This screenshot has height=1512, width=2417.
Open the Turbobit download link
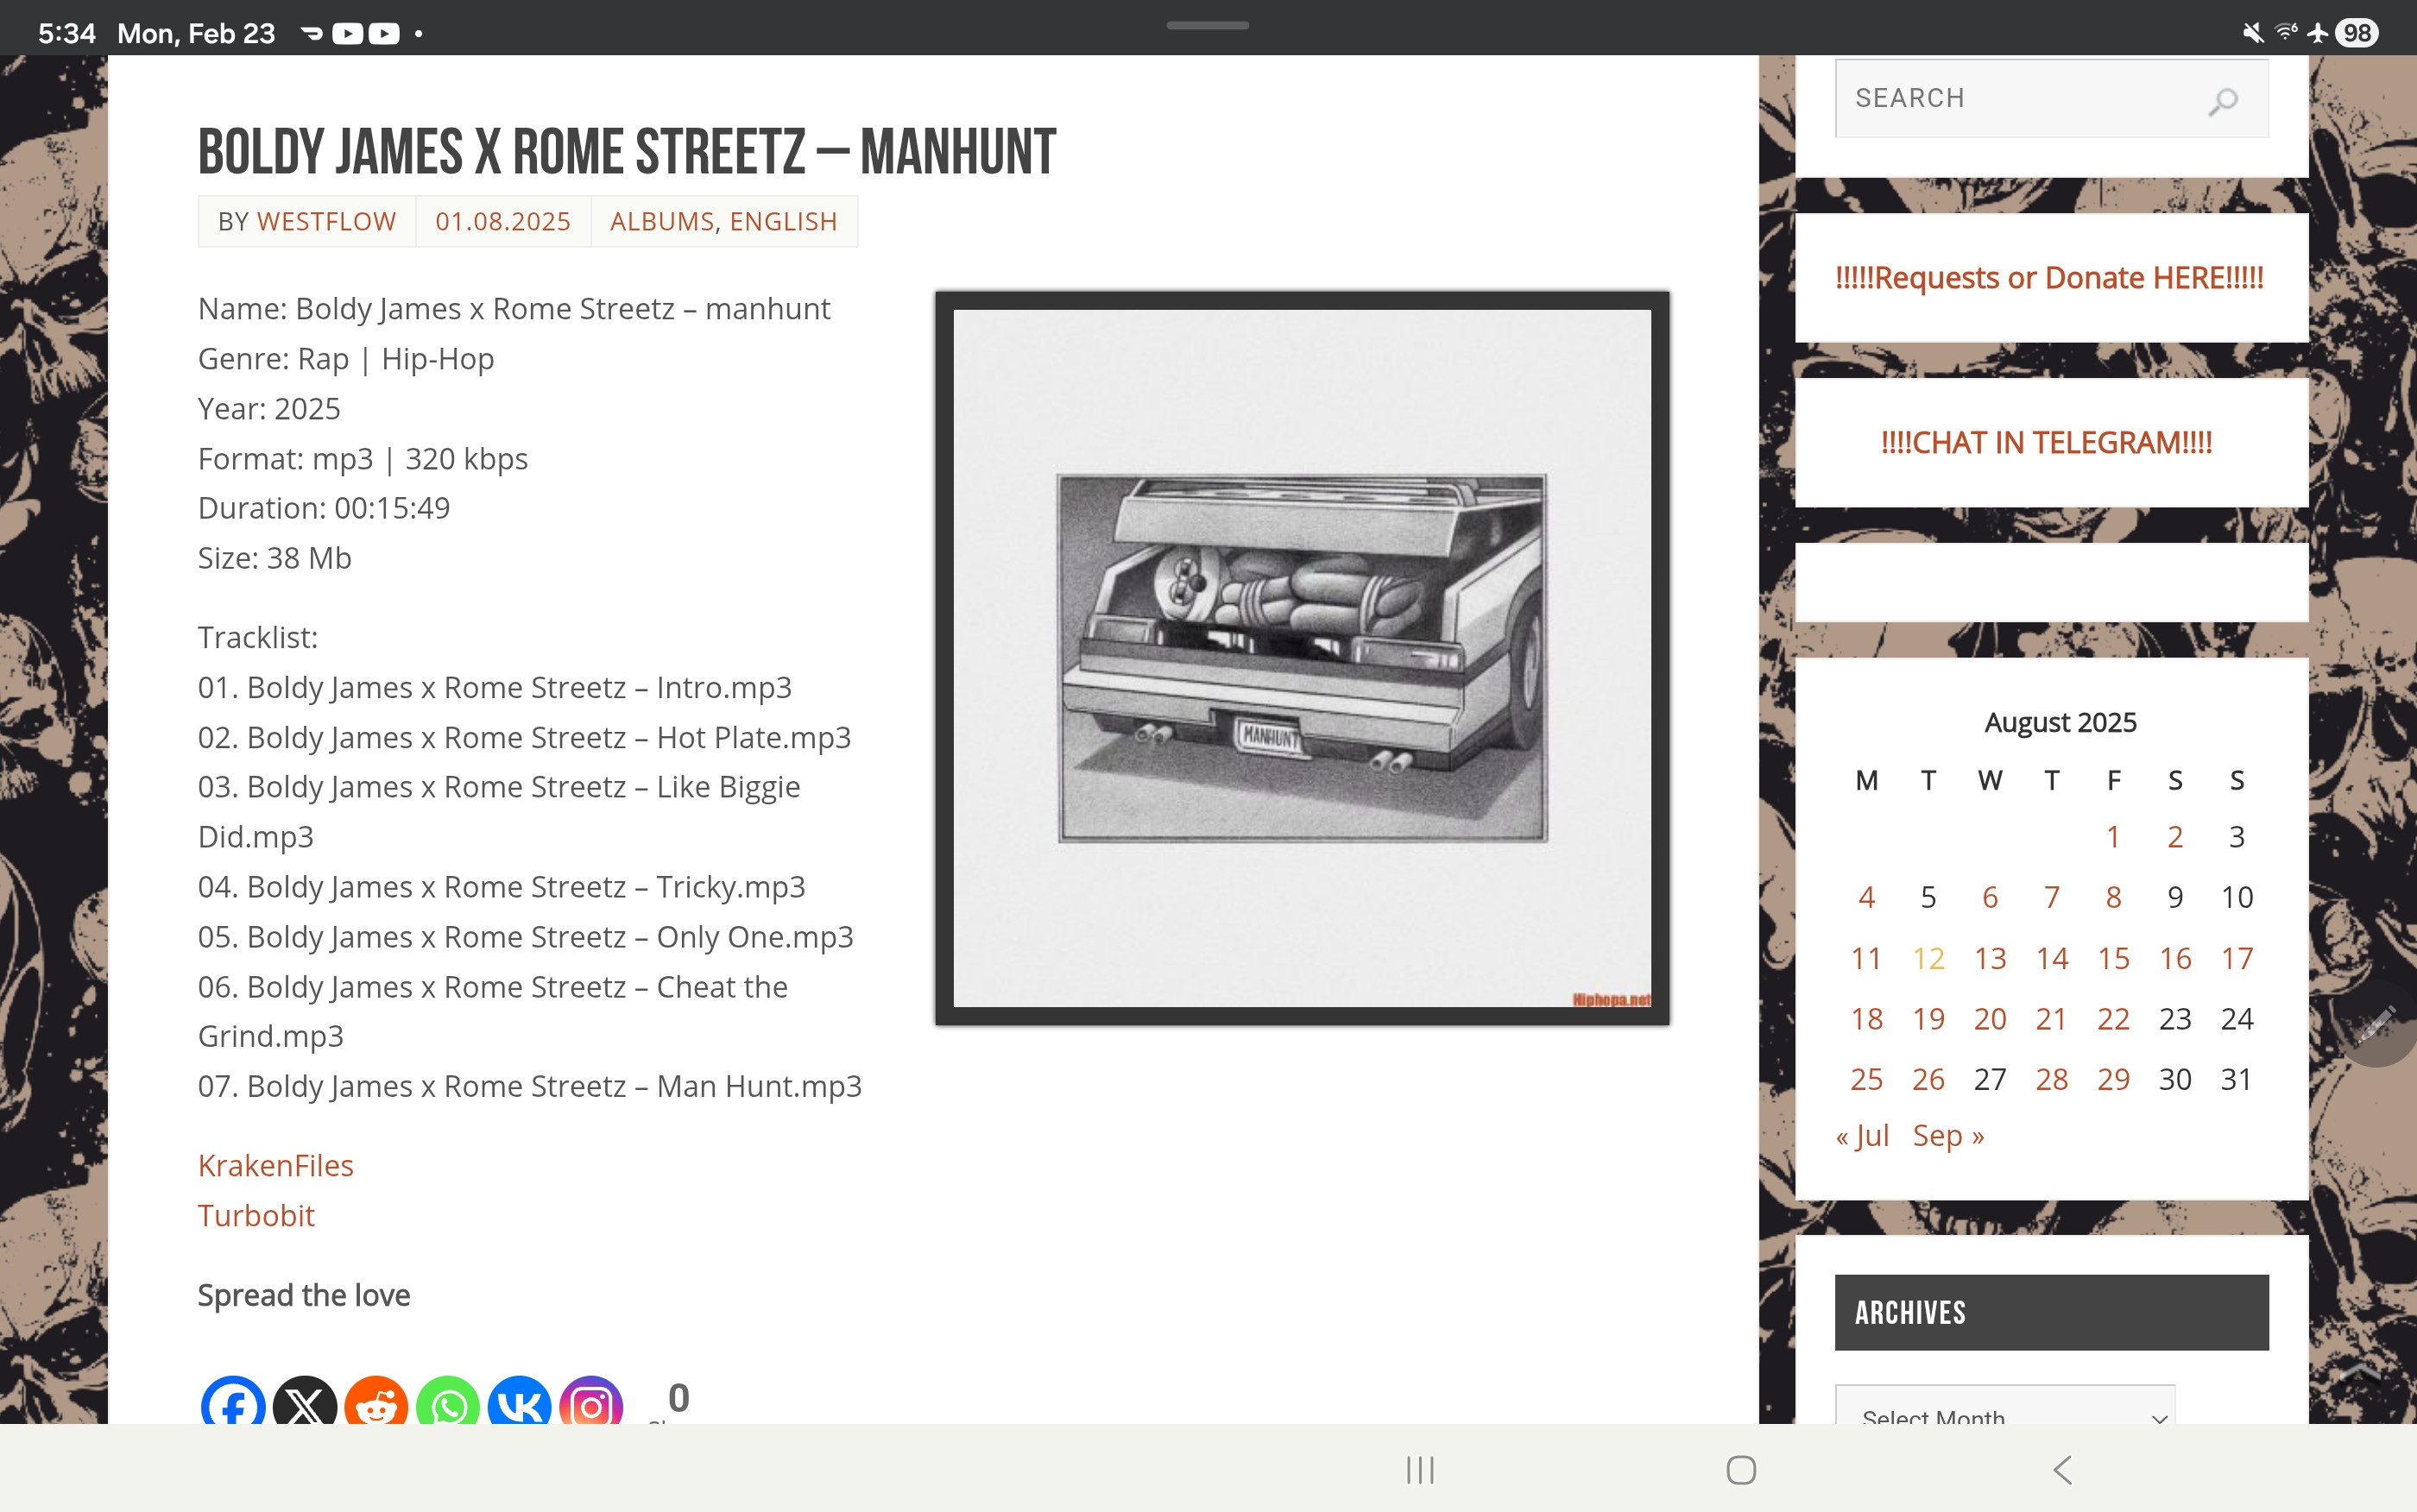tap(256, 1216)
